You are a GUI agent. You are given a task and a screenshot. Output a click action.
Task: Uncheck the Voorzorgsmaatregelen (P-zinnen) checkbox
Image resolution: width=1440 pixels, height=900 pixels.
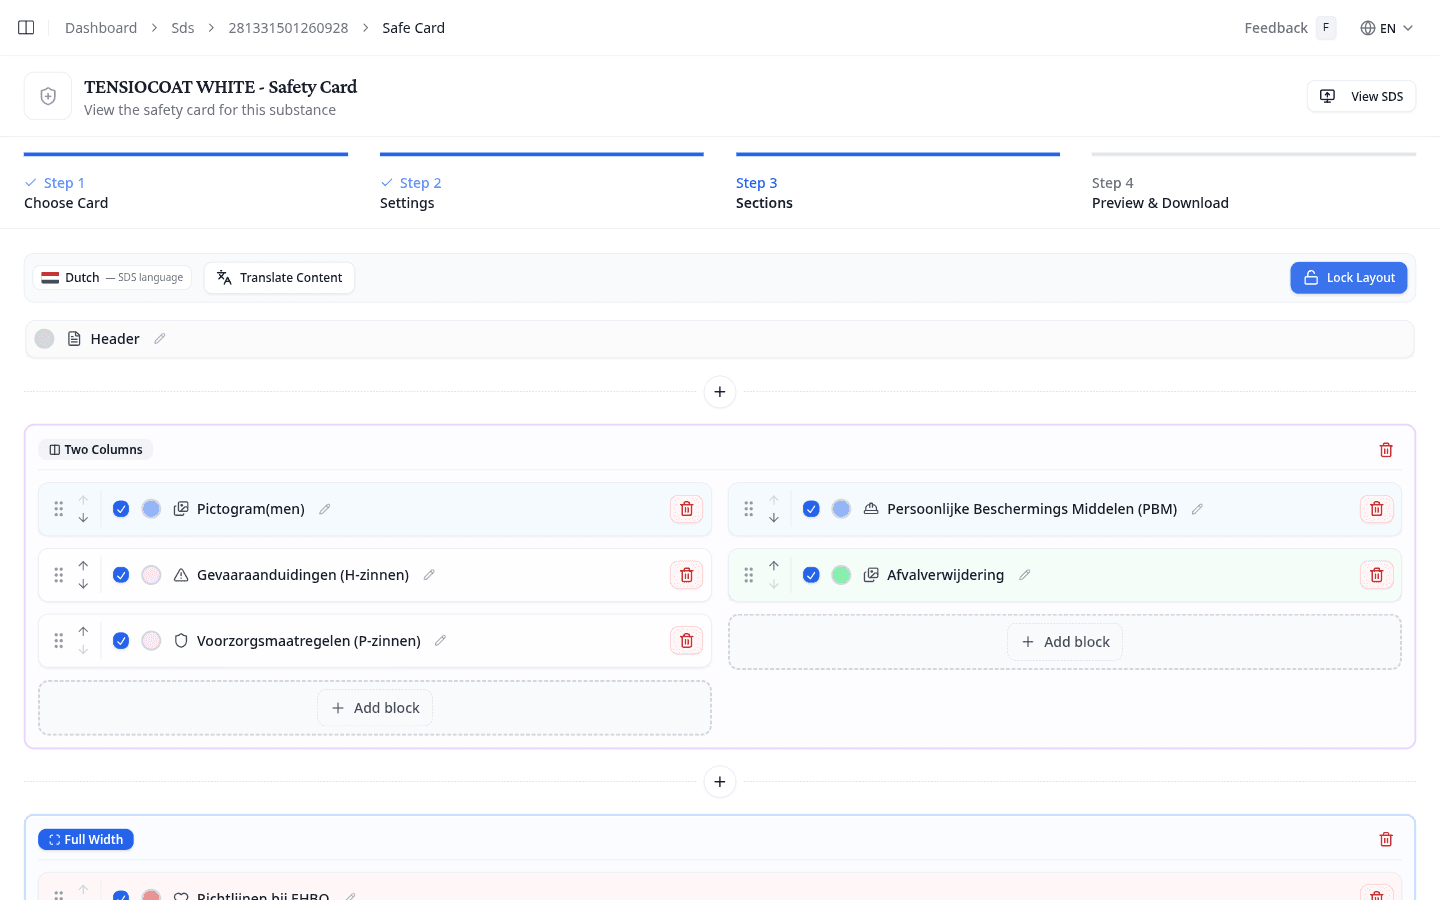121,641
